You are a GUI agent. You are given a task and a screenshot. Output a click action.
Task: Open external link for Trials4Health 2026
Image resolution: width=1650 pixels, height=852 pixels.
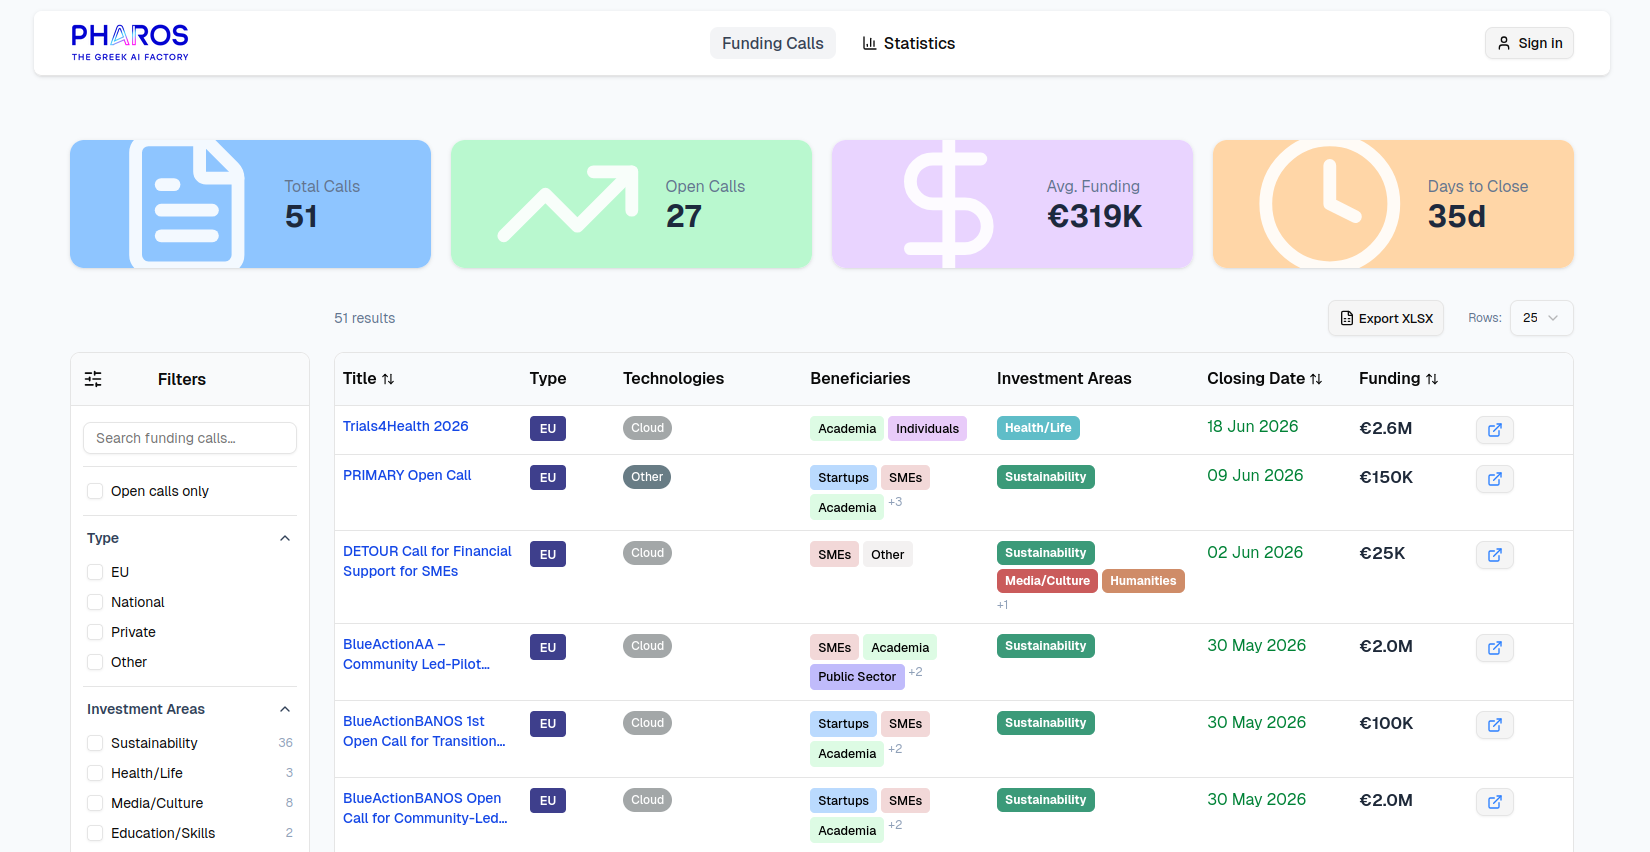[x=1494, y=430]
